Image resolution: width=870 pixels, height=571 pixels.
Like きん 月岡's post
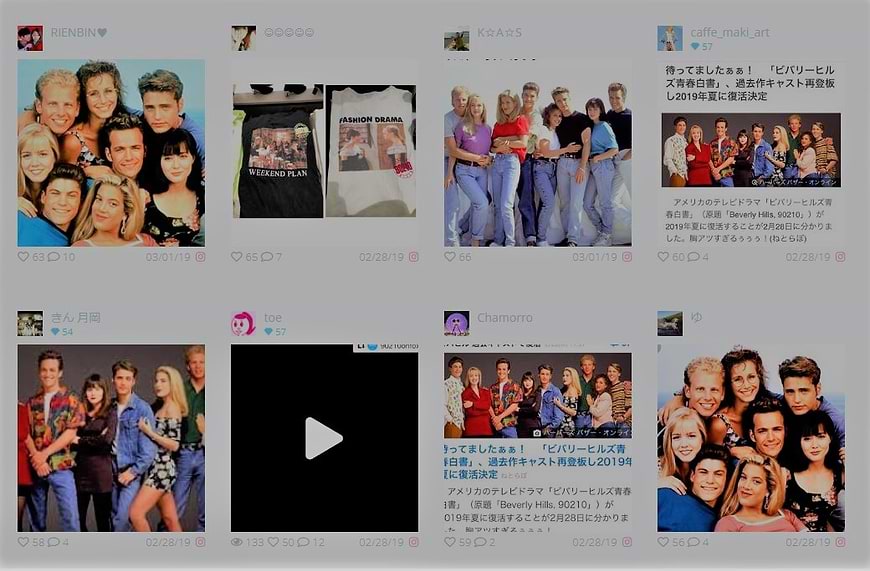23,542
